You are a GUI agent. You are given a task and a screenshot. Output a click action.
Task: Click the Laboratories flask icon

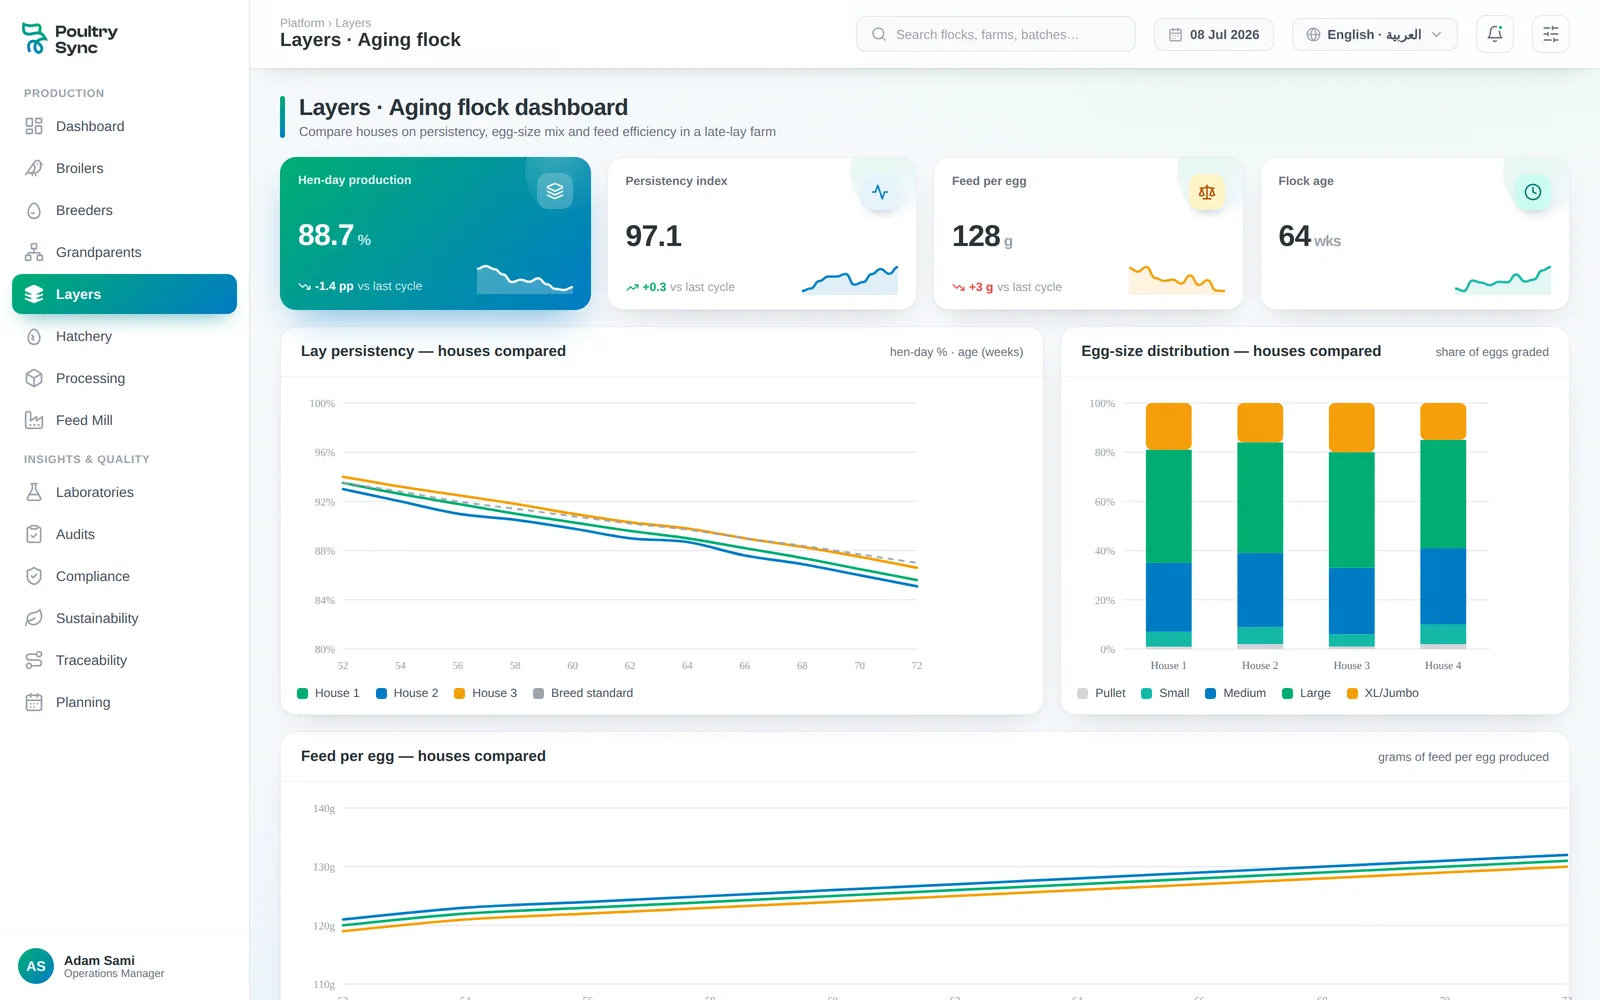click(34, 492)
